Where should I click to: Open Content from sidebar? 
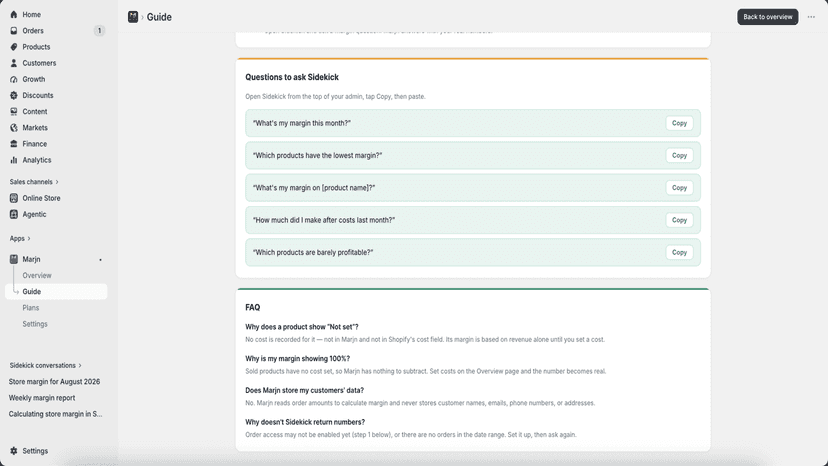pos(35,111)
